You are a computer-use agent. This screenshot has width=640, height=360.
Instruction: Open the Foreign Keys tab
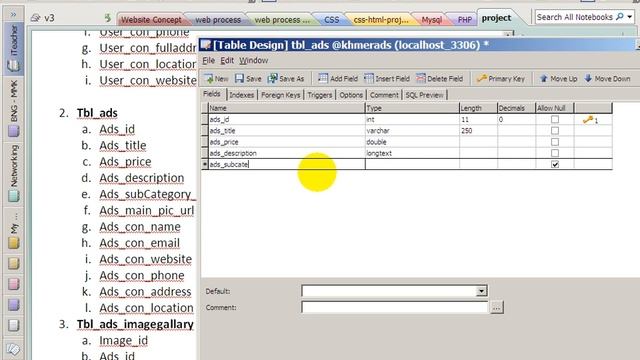pos(281,95)
